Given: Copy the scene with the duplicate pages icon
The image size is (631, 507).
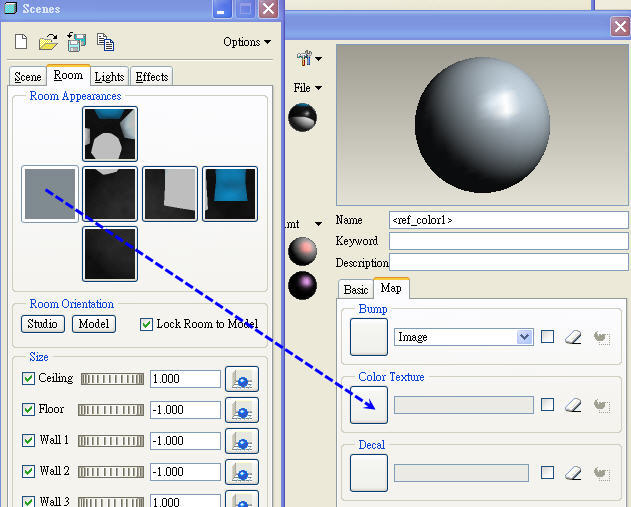Looking at the screenshot, I should tap(105, 42).
